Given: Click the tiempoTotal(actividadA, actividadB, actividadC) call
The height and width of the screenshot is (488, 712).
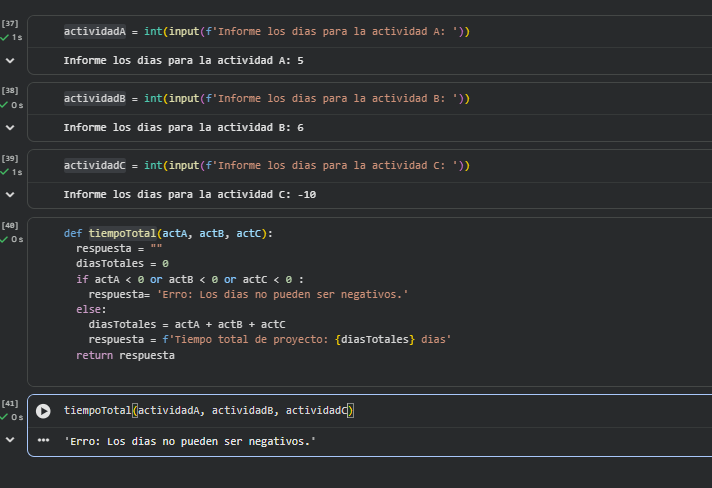Looking at the screenshot, I should [x=208, y=410].
